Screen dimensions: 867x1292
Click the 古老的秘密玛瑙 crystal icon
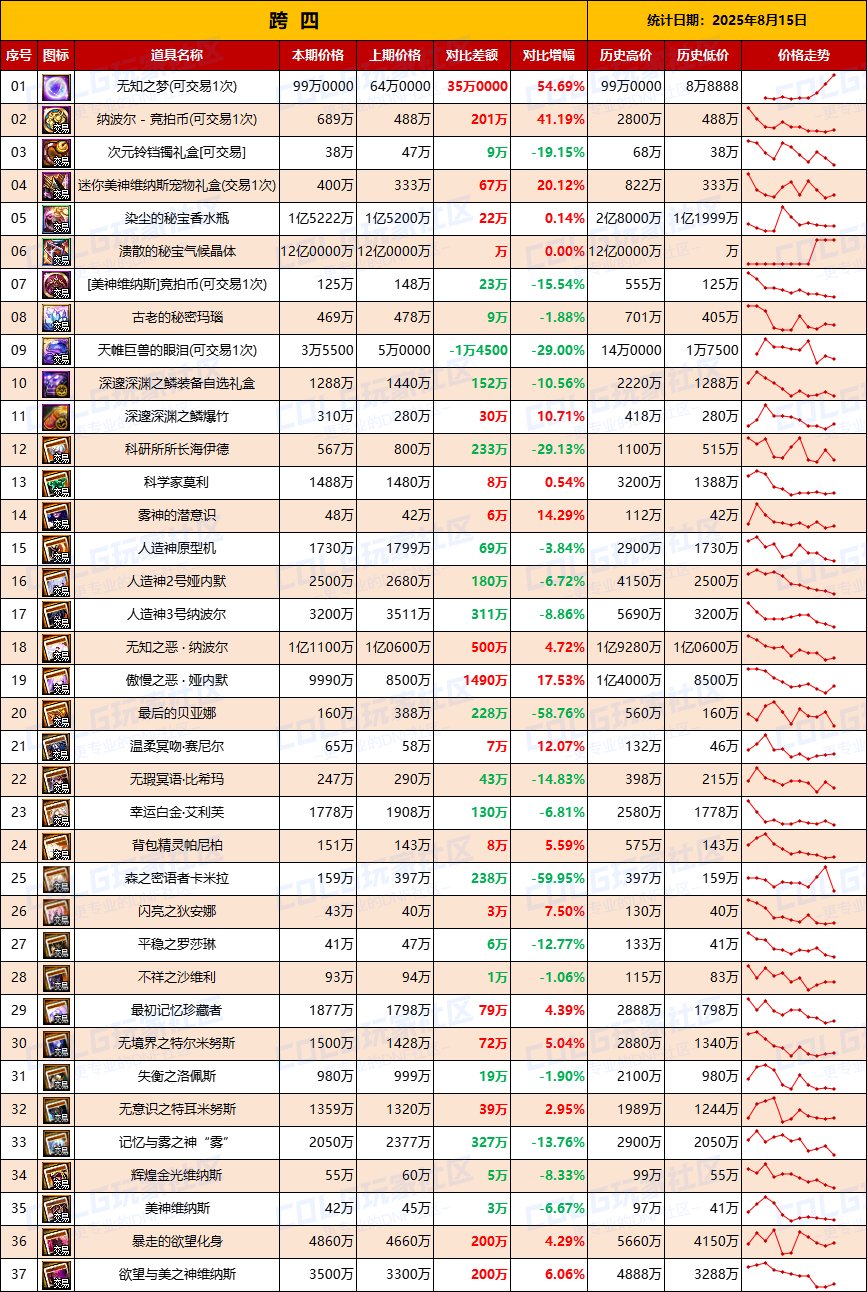pyautogui.click(x=56, y=318)
